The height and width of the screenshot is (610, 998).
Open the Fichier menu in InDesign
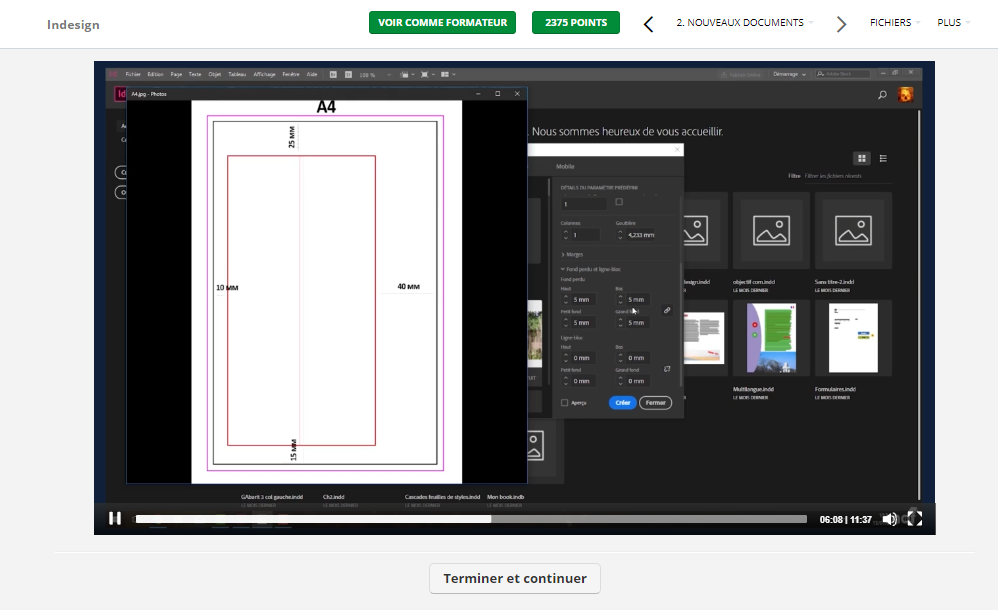point(133,74)
